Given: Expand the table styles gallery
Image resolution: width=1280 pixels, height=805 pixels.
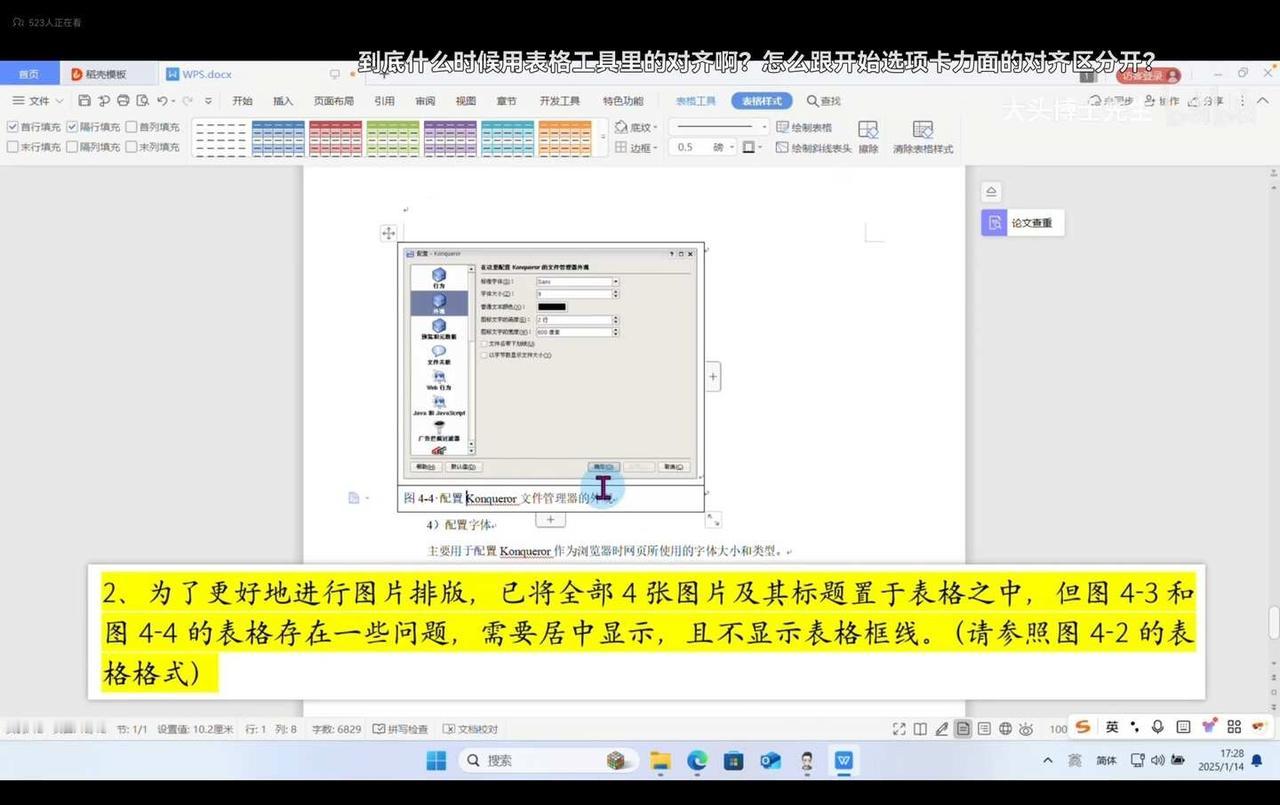Looking at the screenshot, I should [x=603, y=137].
